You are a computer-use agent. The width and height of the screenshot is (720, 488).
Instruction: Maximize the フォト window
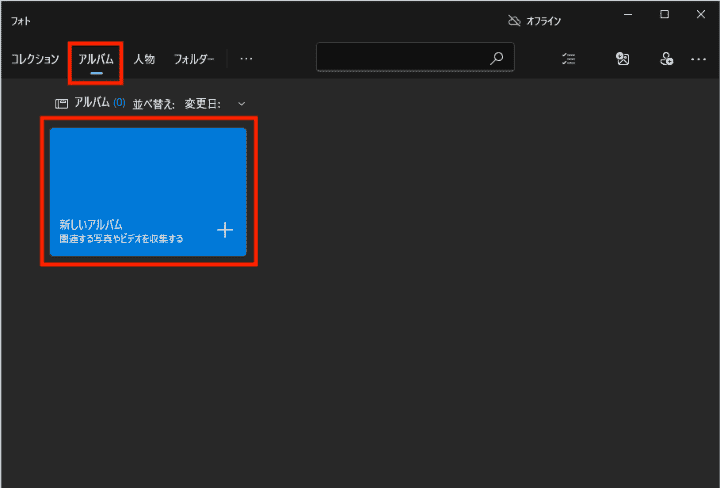(664, 14)
